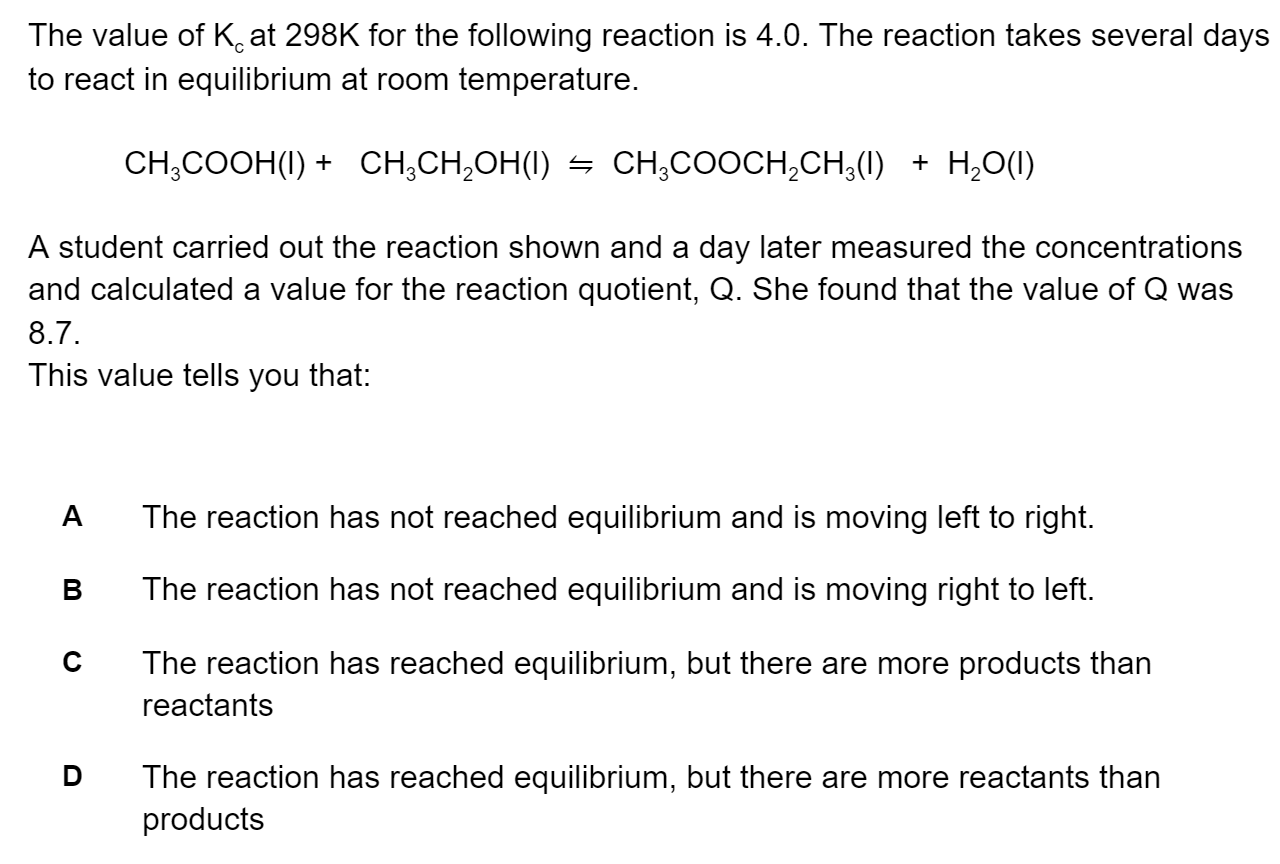
Task: Pick 'more products than reactants' answer text
Action: [x=647, y=684]
